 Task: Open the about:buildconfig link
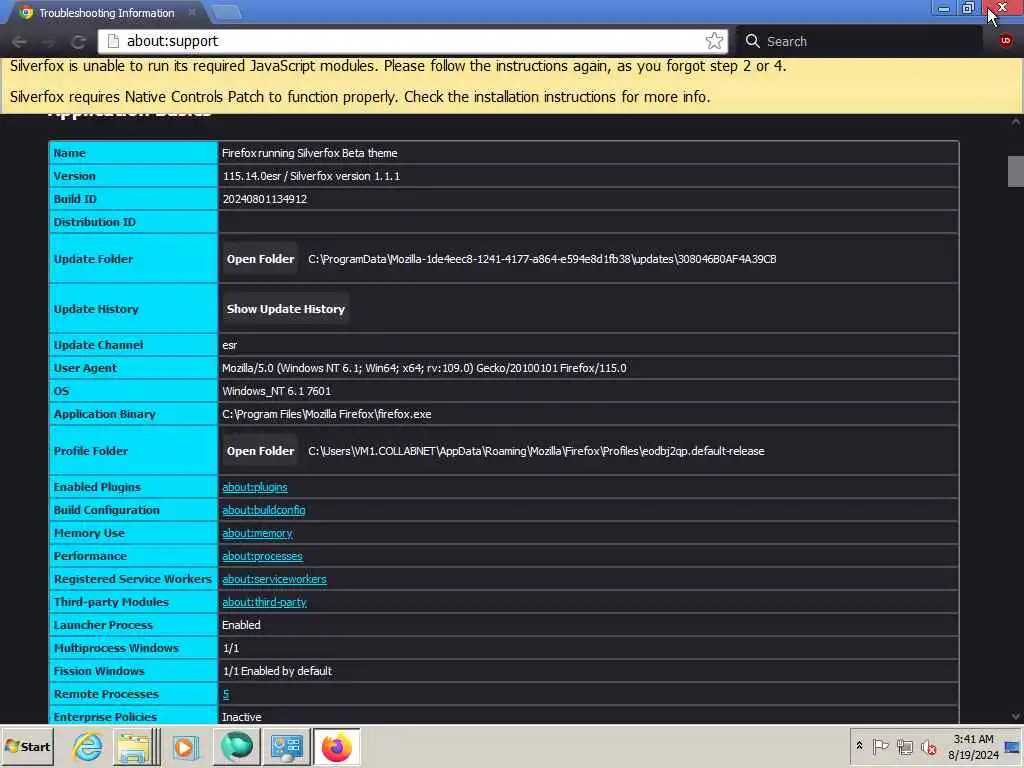264,510
